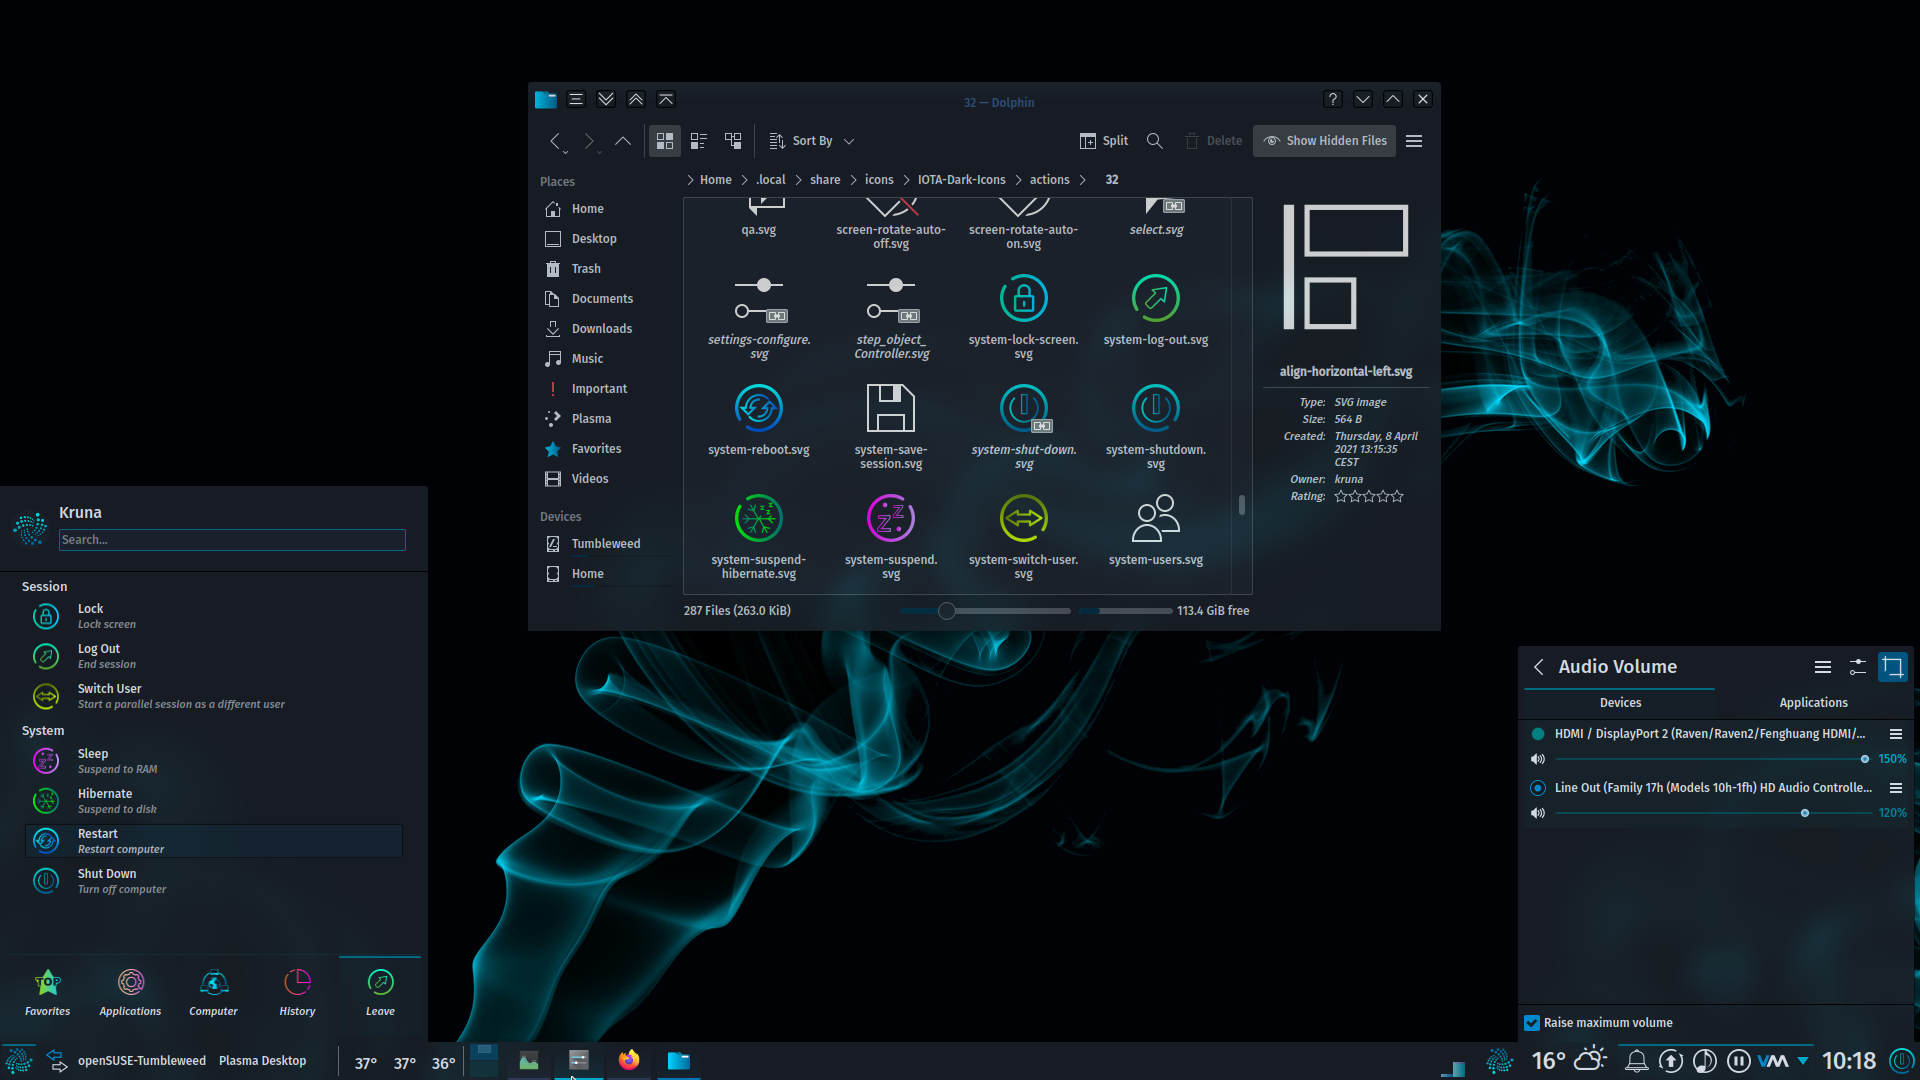Open the updates indicator in system tray
1920x1080 pixels.
pyautogui.click(x=1671, y=1061)
